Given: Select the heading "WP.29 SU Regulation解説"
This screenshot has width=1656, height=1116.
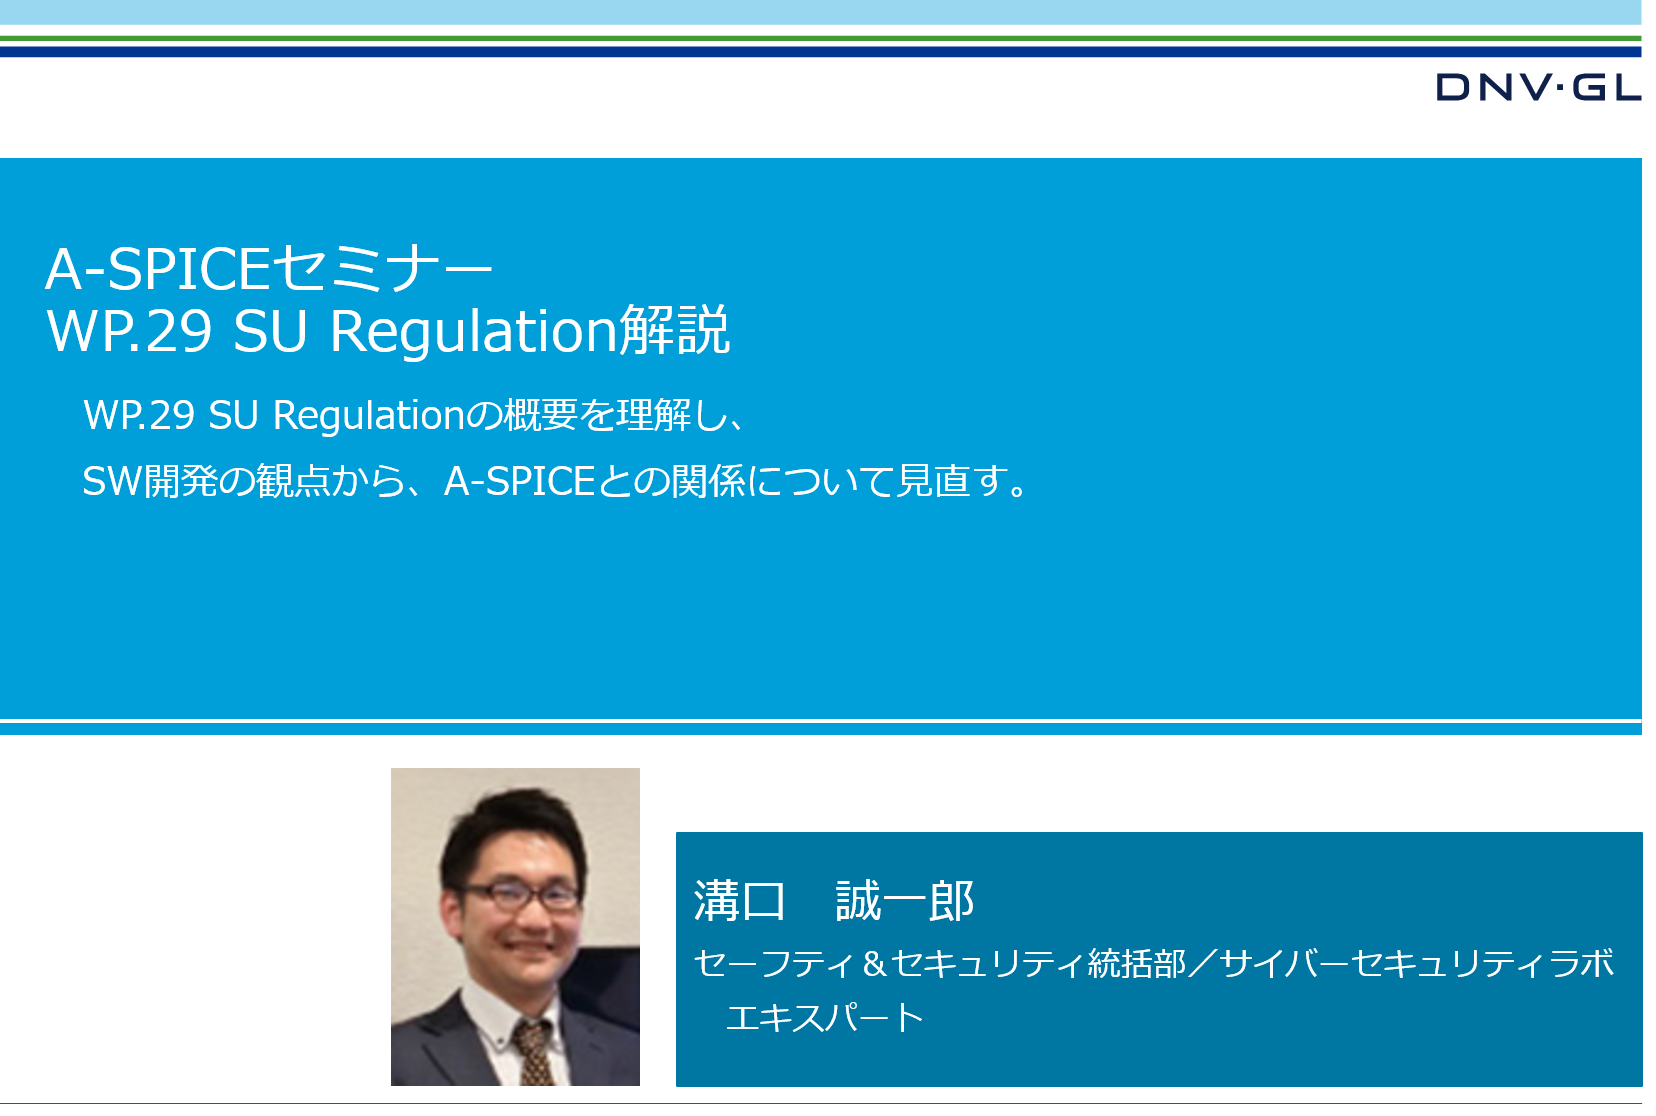Looking at the screenshot, I should [x=388, y=331].
